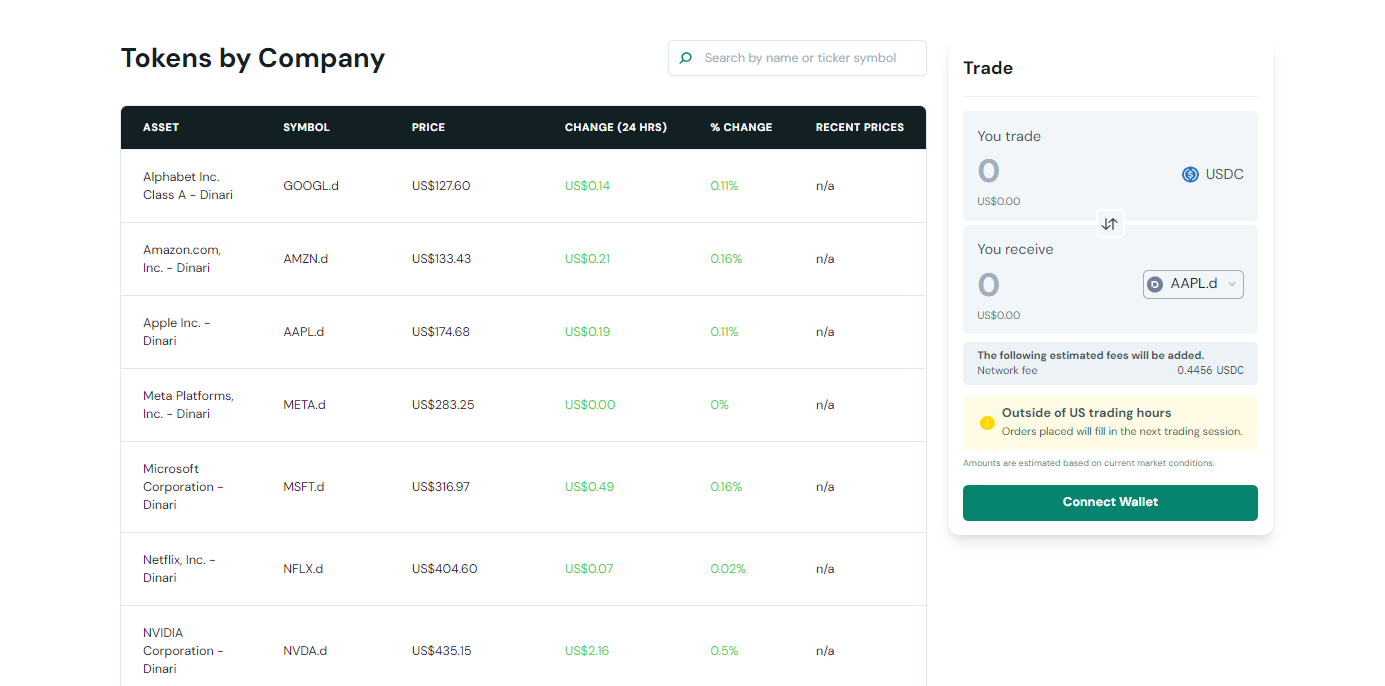Screen dimensions: 1385x686
Task: Open the AAPL.d receive token dropdown
Action: (1193, 284)
